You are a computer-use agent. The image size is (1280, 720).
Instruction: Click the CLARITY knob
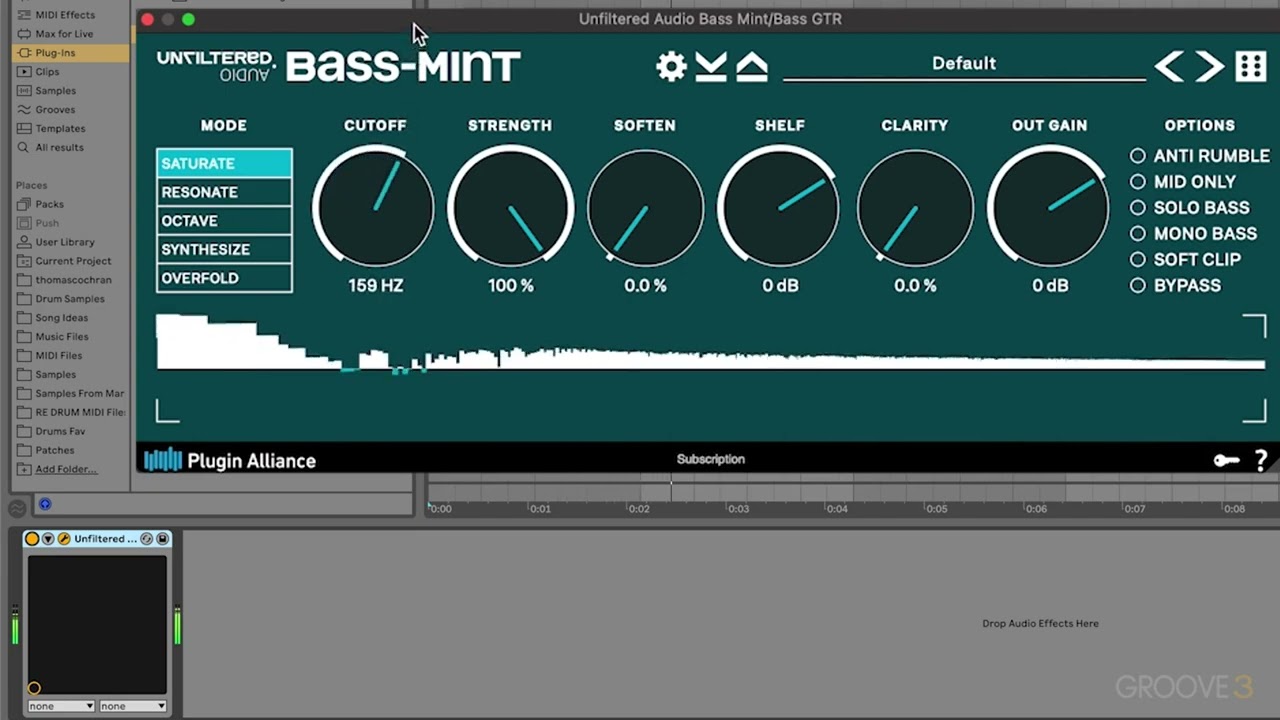pos(915,206)
